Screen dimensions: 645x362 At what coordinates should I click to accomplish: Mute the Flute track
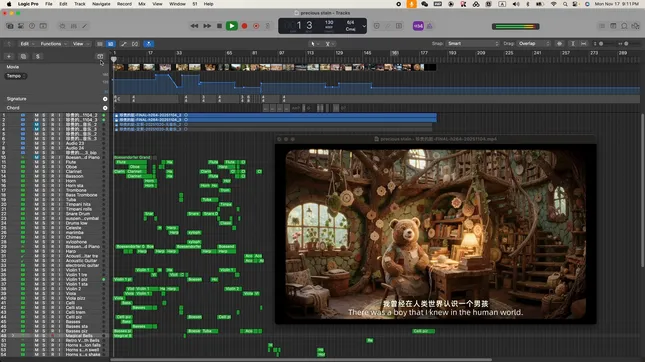(x=36, y=162)
